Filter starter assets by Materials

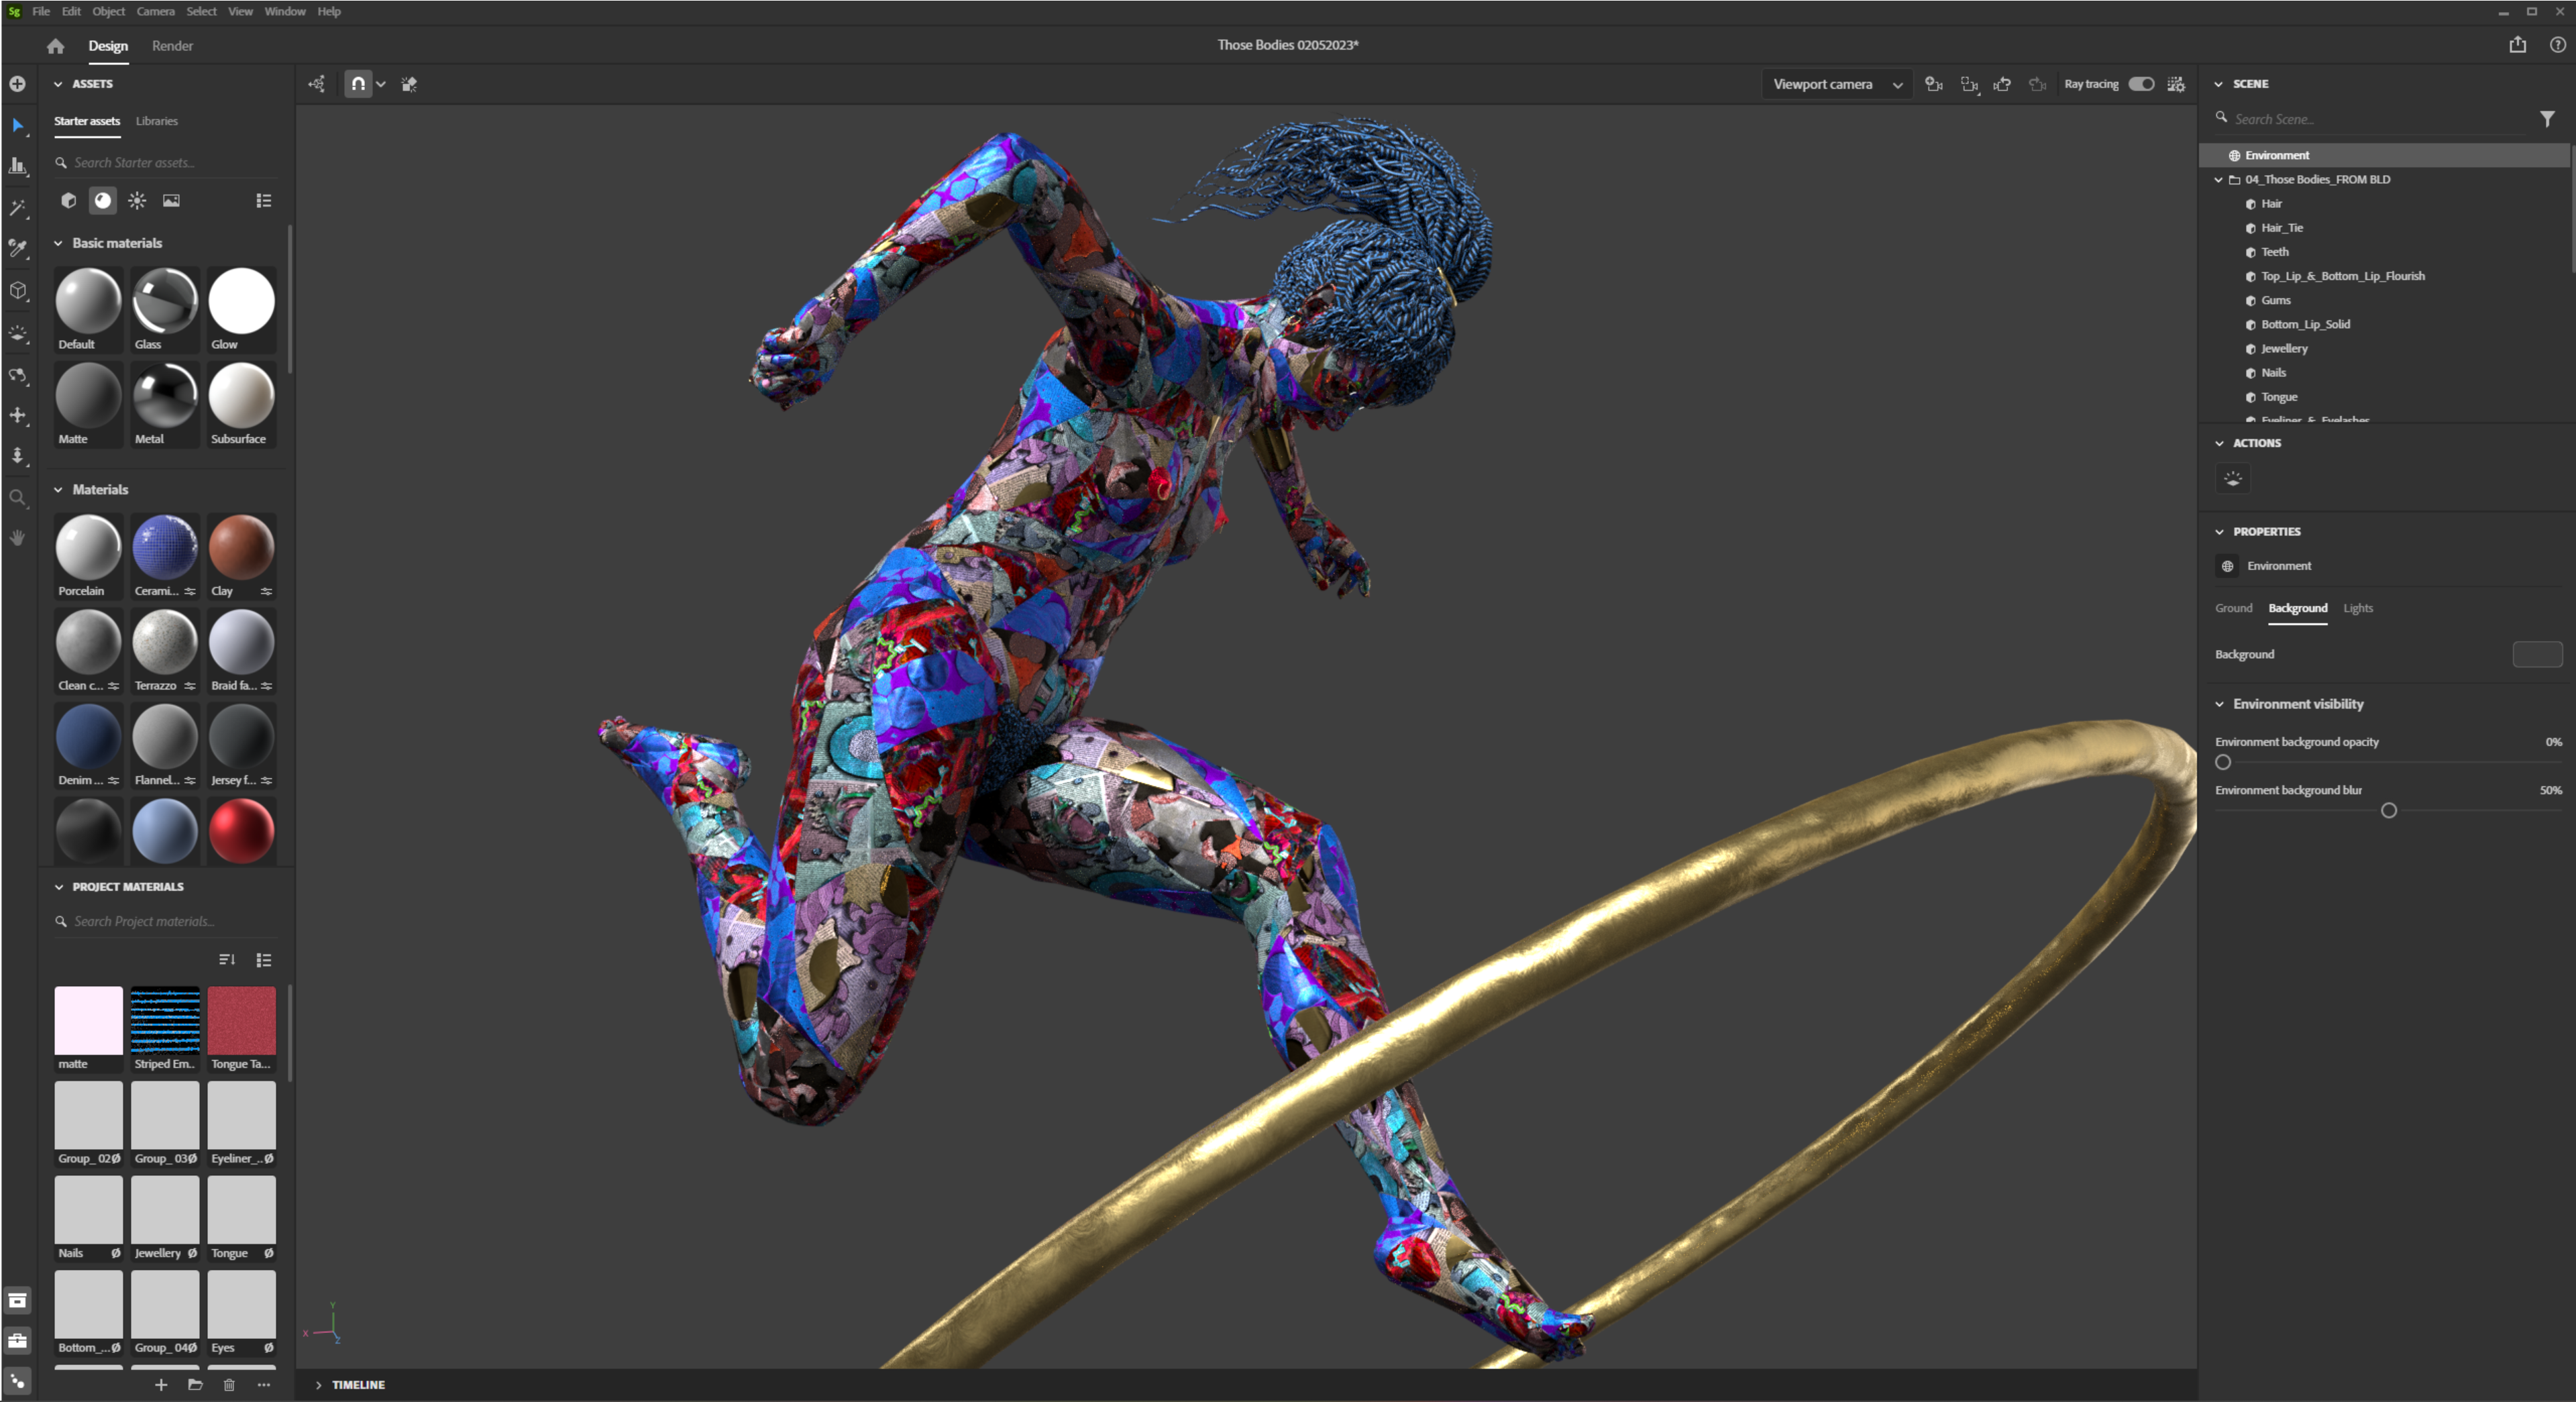(103, 201)
